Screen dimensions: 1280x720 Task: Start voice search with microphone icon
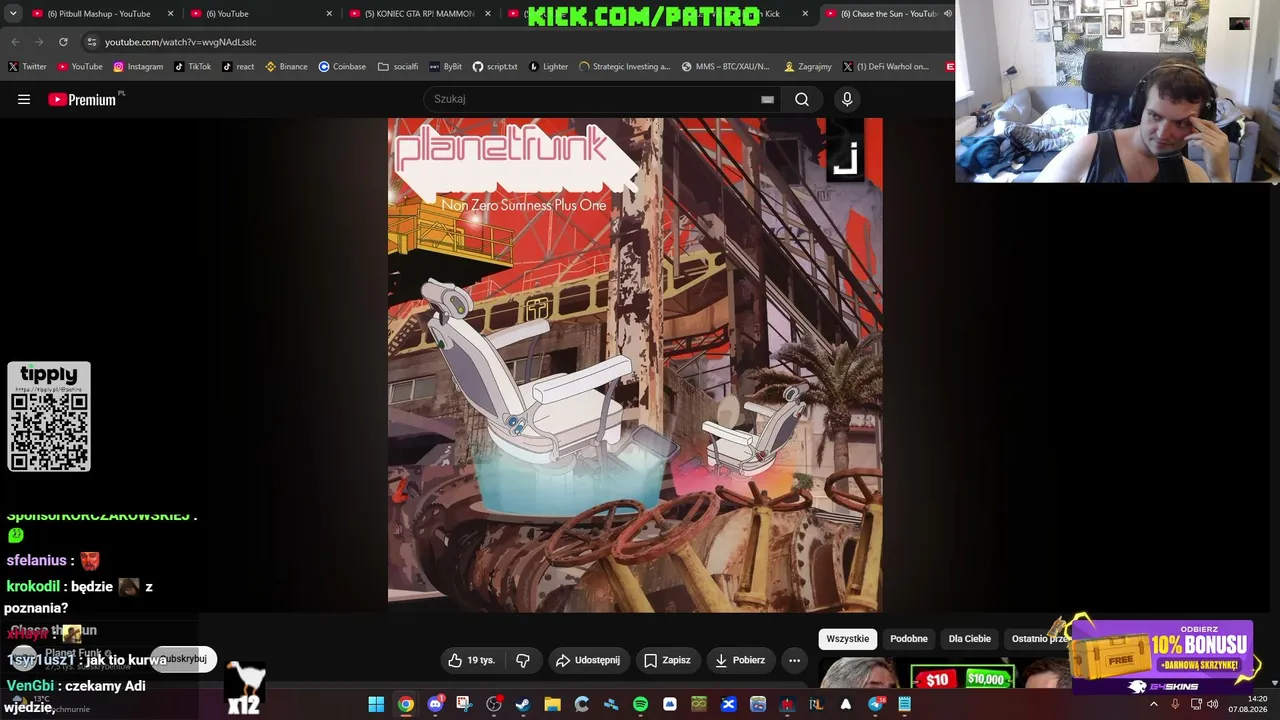pos(847,99)
